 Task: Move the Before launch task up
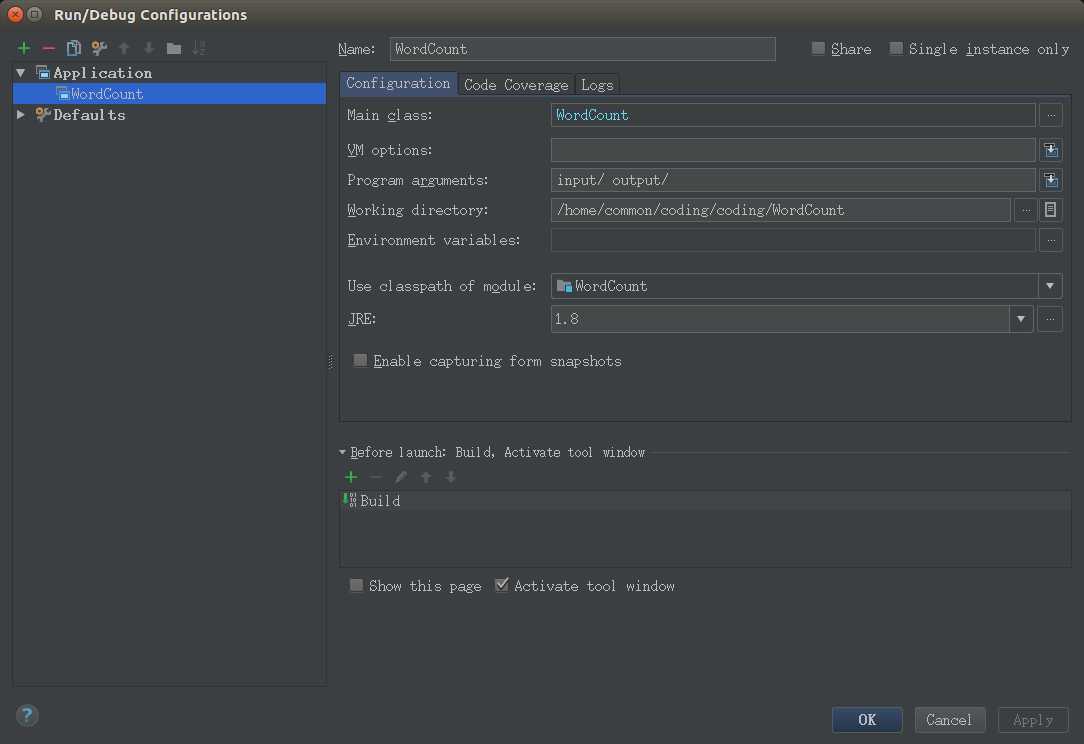coord(426,477)
